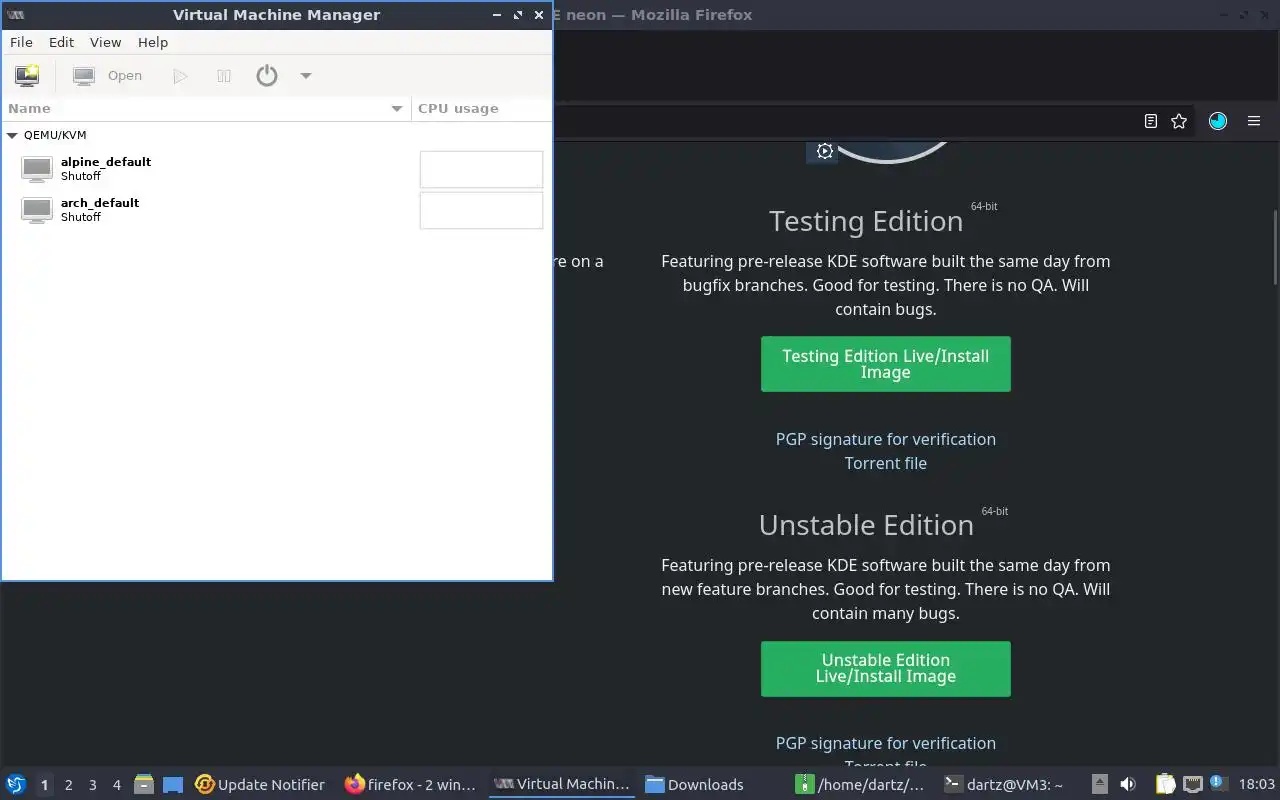Click the show desktop panel icon
Viewport: 1280px width, 800px height.
pyautogui.click(x=173, y=784)
